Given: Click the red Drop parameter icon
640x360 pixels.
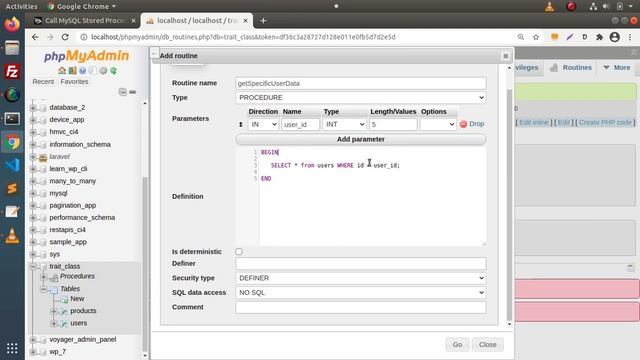Looking at the screenshot, I should pyautogui.click(x=463, y=124).
